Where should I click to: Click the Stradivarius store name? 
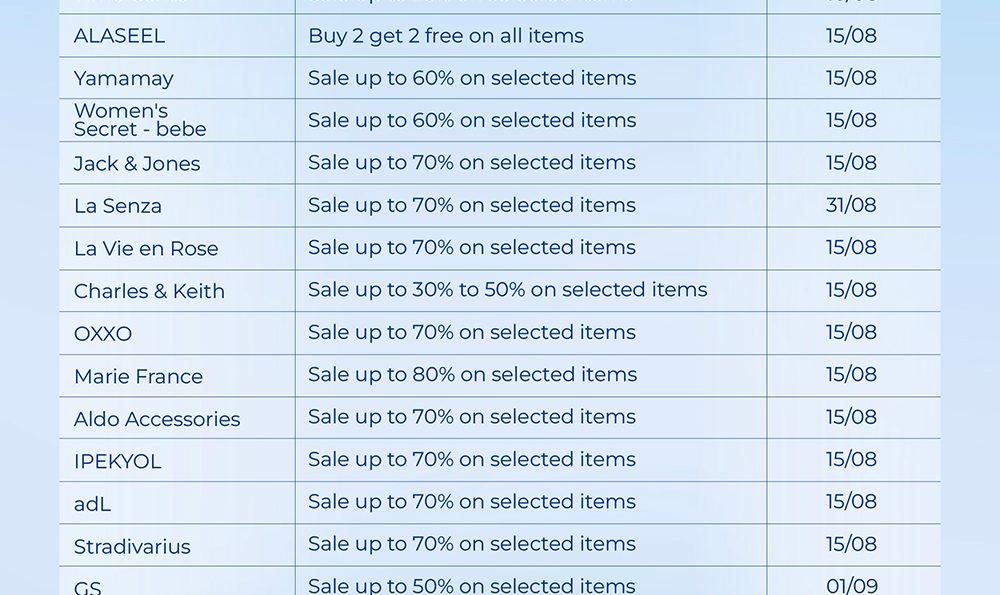[132, 546]
